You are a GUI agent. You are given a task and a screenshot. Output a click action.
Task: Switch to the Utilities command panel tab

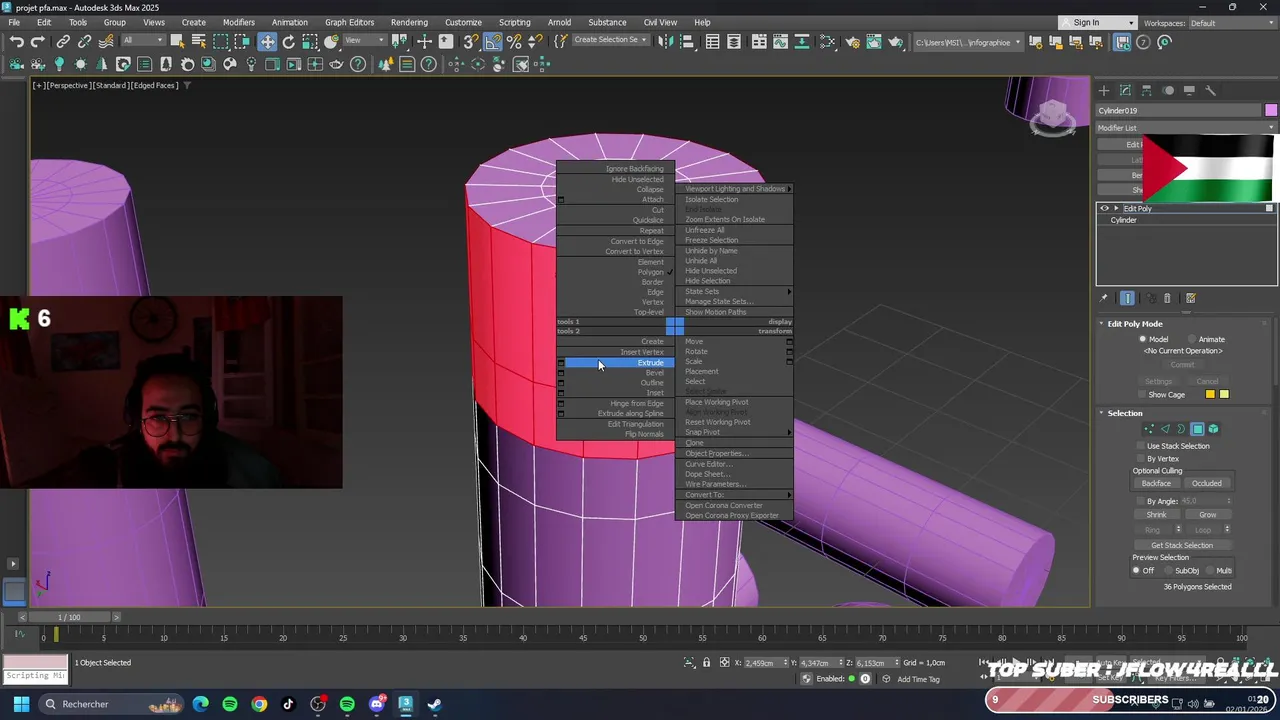(x=1210, y=90)
